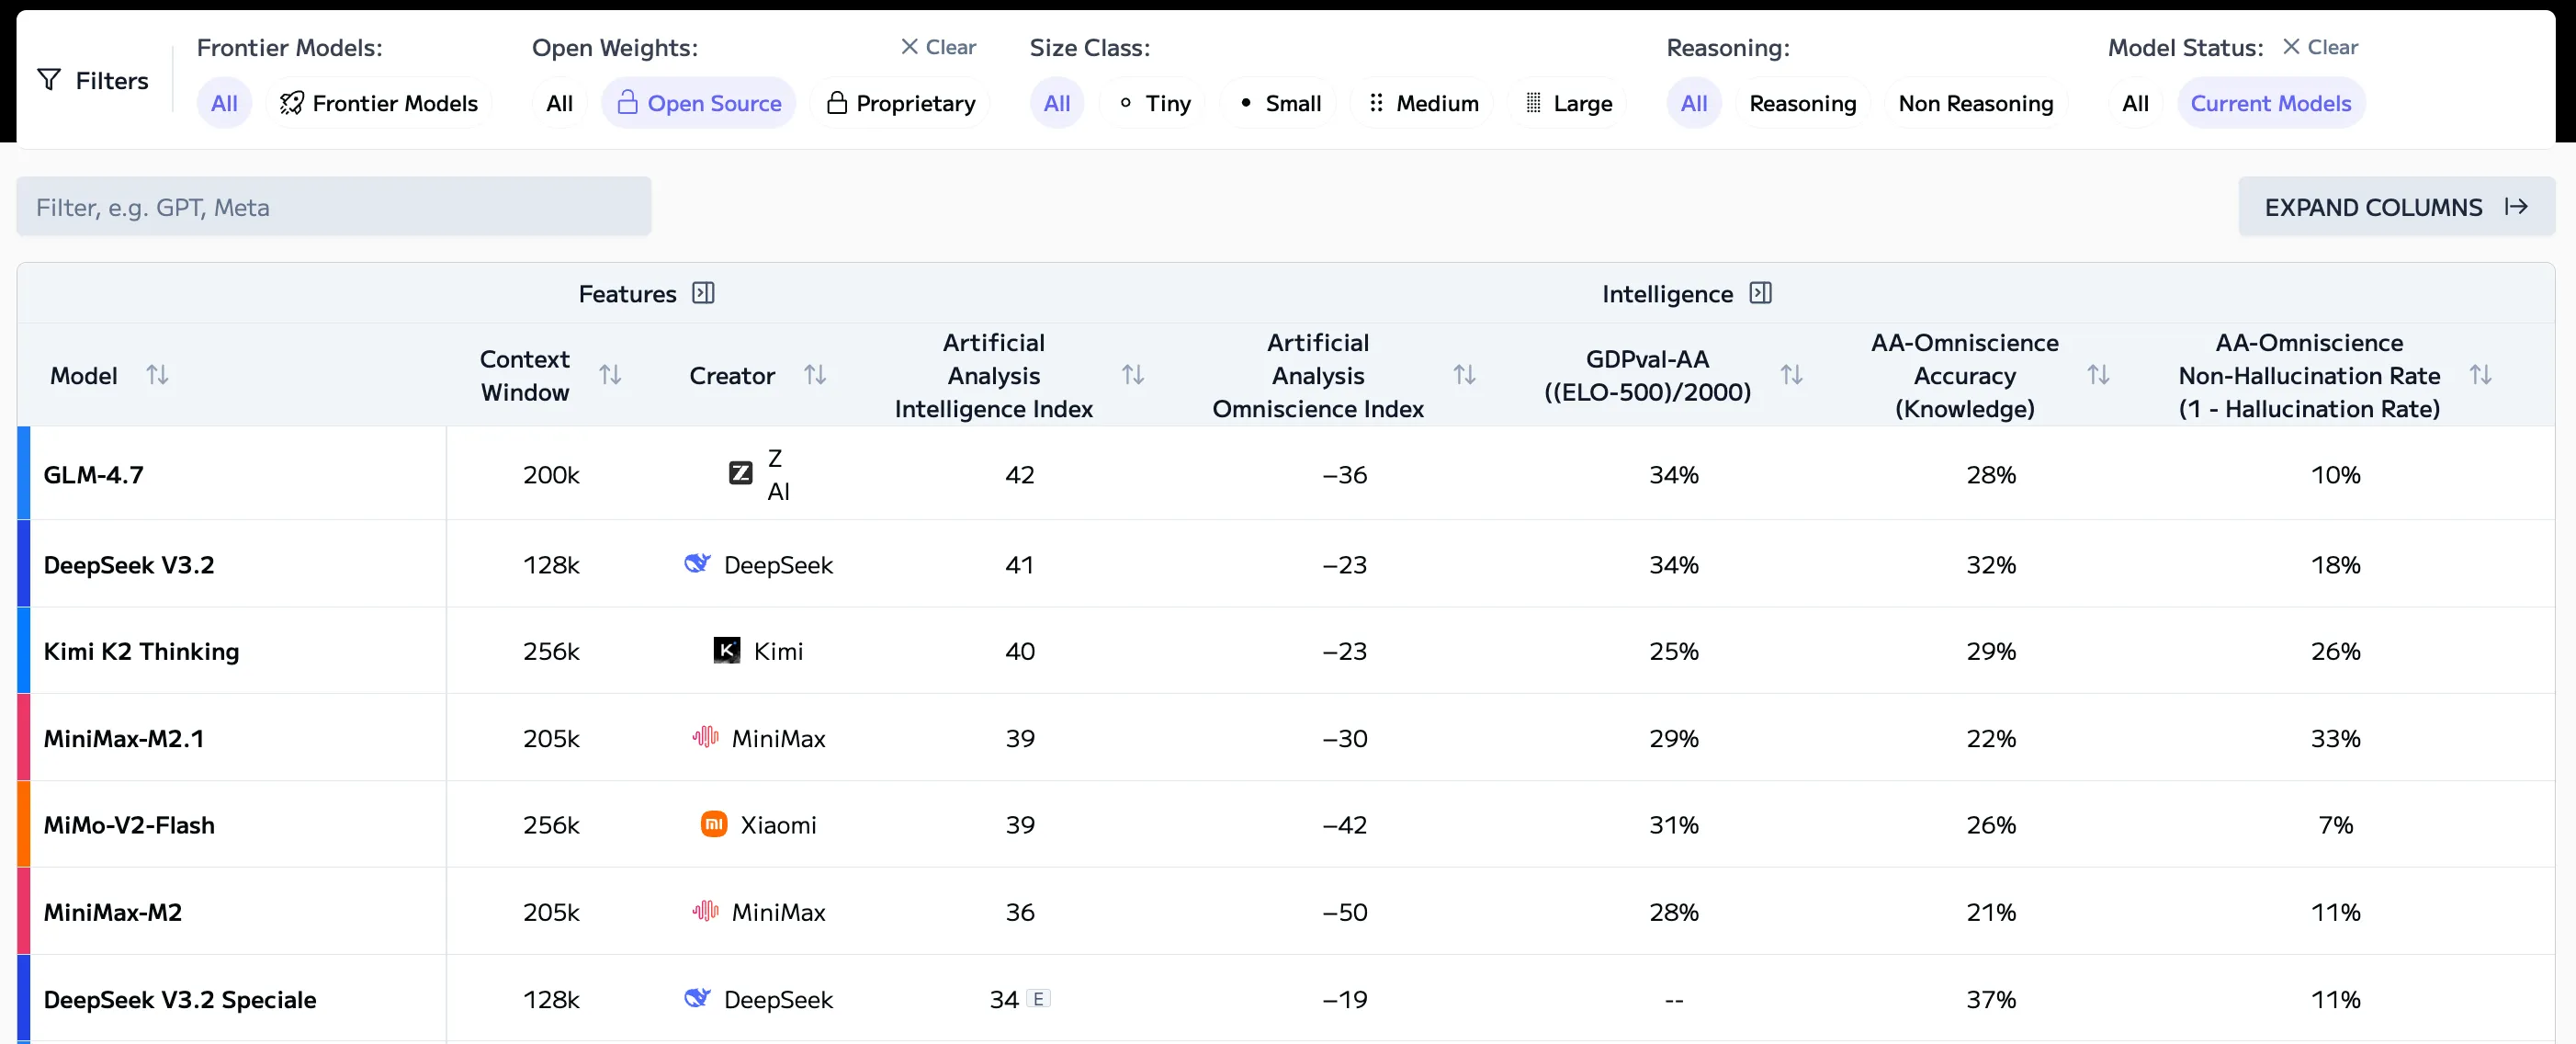The image size is (2576, 1044).
Task: Expand the Features column group
Action: pos(703,293)
